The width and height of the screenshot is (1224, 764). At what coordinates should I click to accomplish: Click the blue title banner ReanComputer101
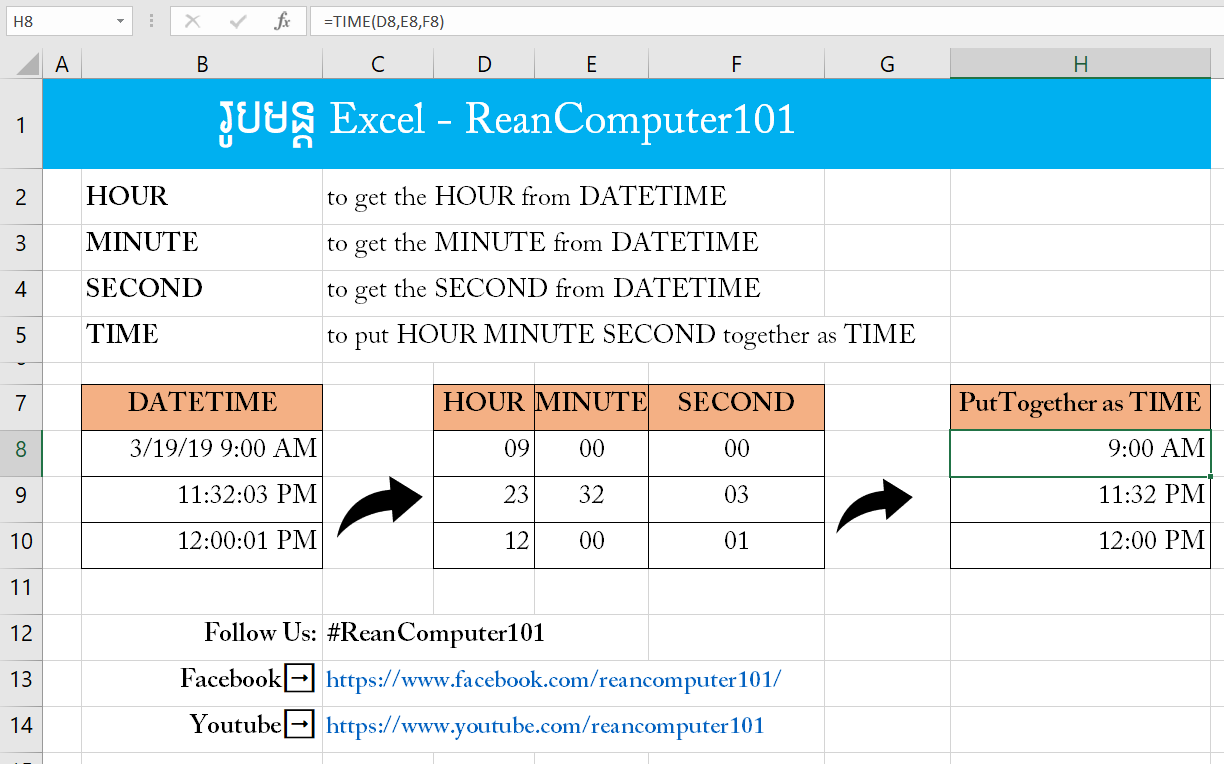tap(626, 123)
